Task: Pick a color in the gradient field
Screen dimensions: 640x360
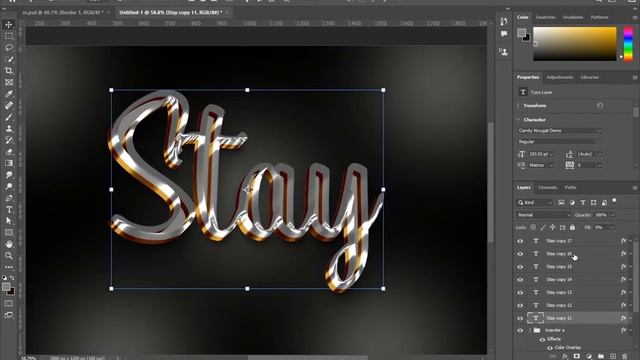Action: pos(574,44)
